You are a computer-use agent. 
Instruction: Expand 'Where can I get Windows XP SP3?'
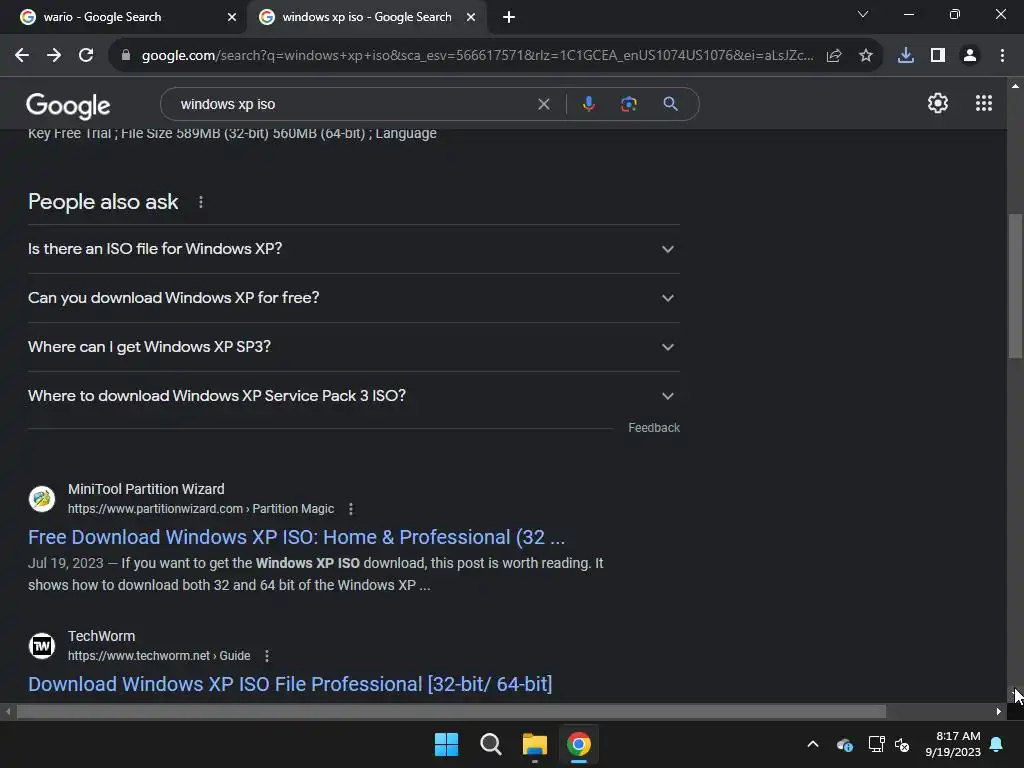tap(354, 347)
